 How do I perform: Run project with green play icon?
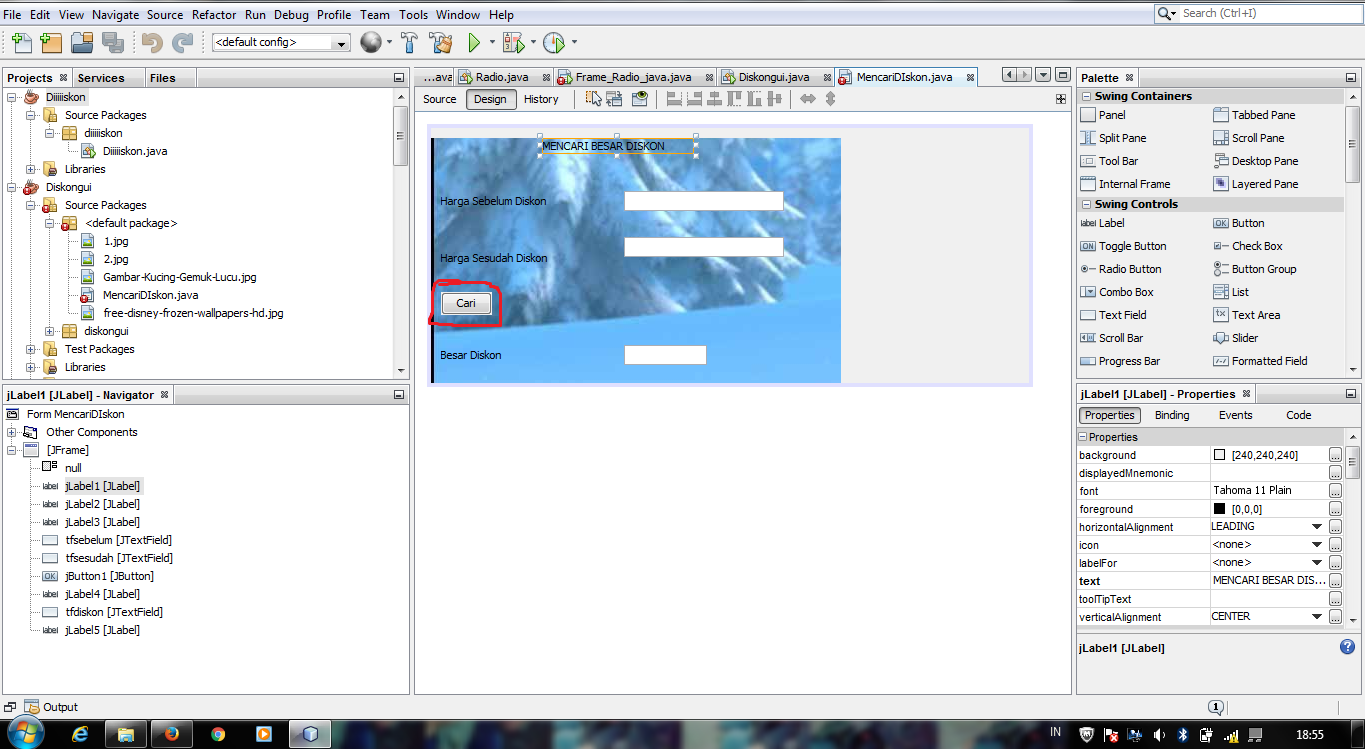[474, 42]
